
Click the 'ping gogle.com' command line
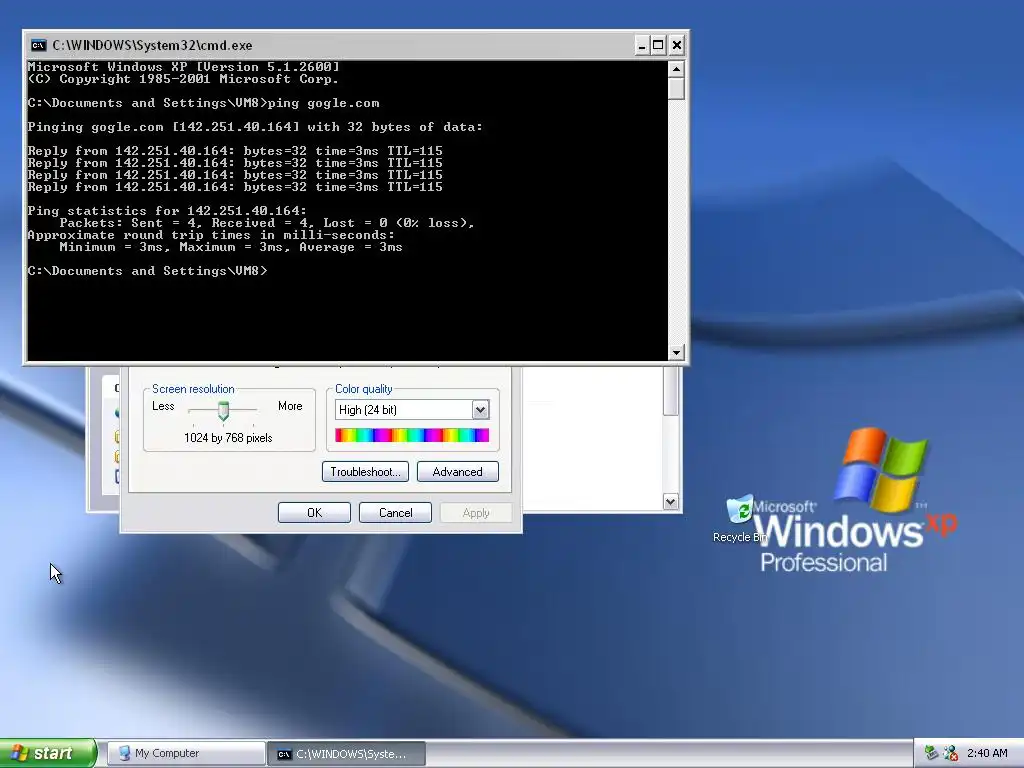[203, 103]
